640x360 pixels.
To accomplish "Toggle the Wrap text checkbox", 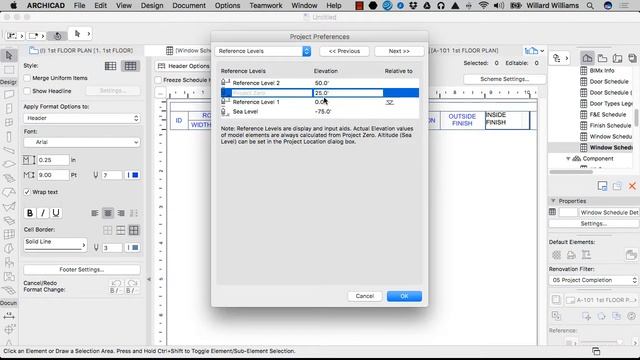I will click(x=27, y=192).
